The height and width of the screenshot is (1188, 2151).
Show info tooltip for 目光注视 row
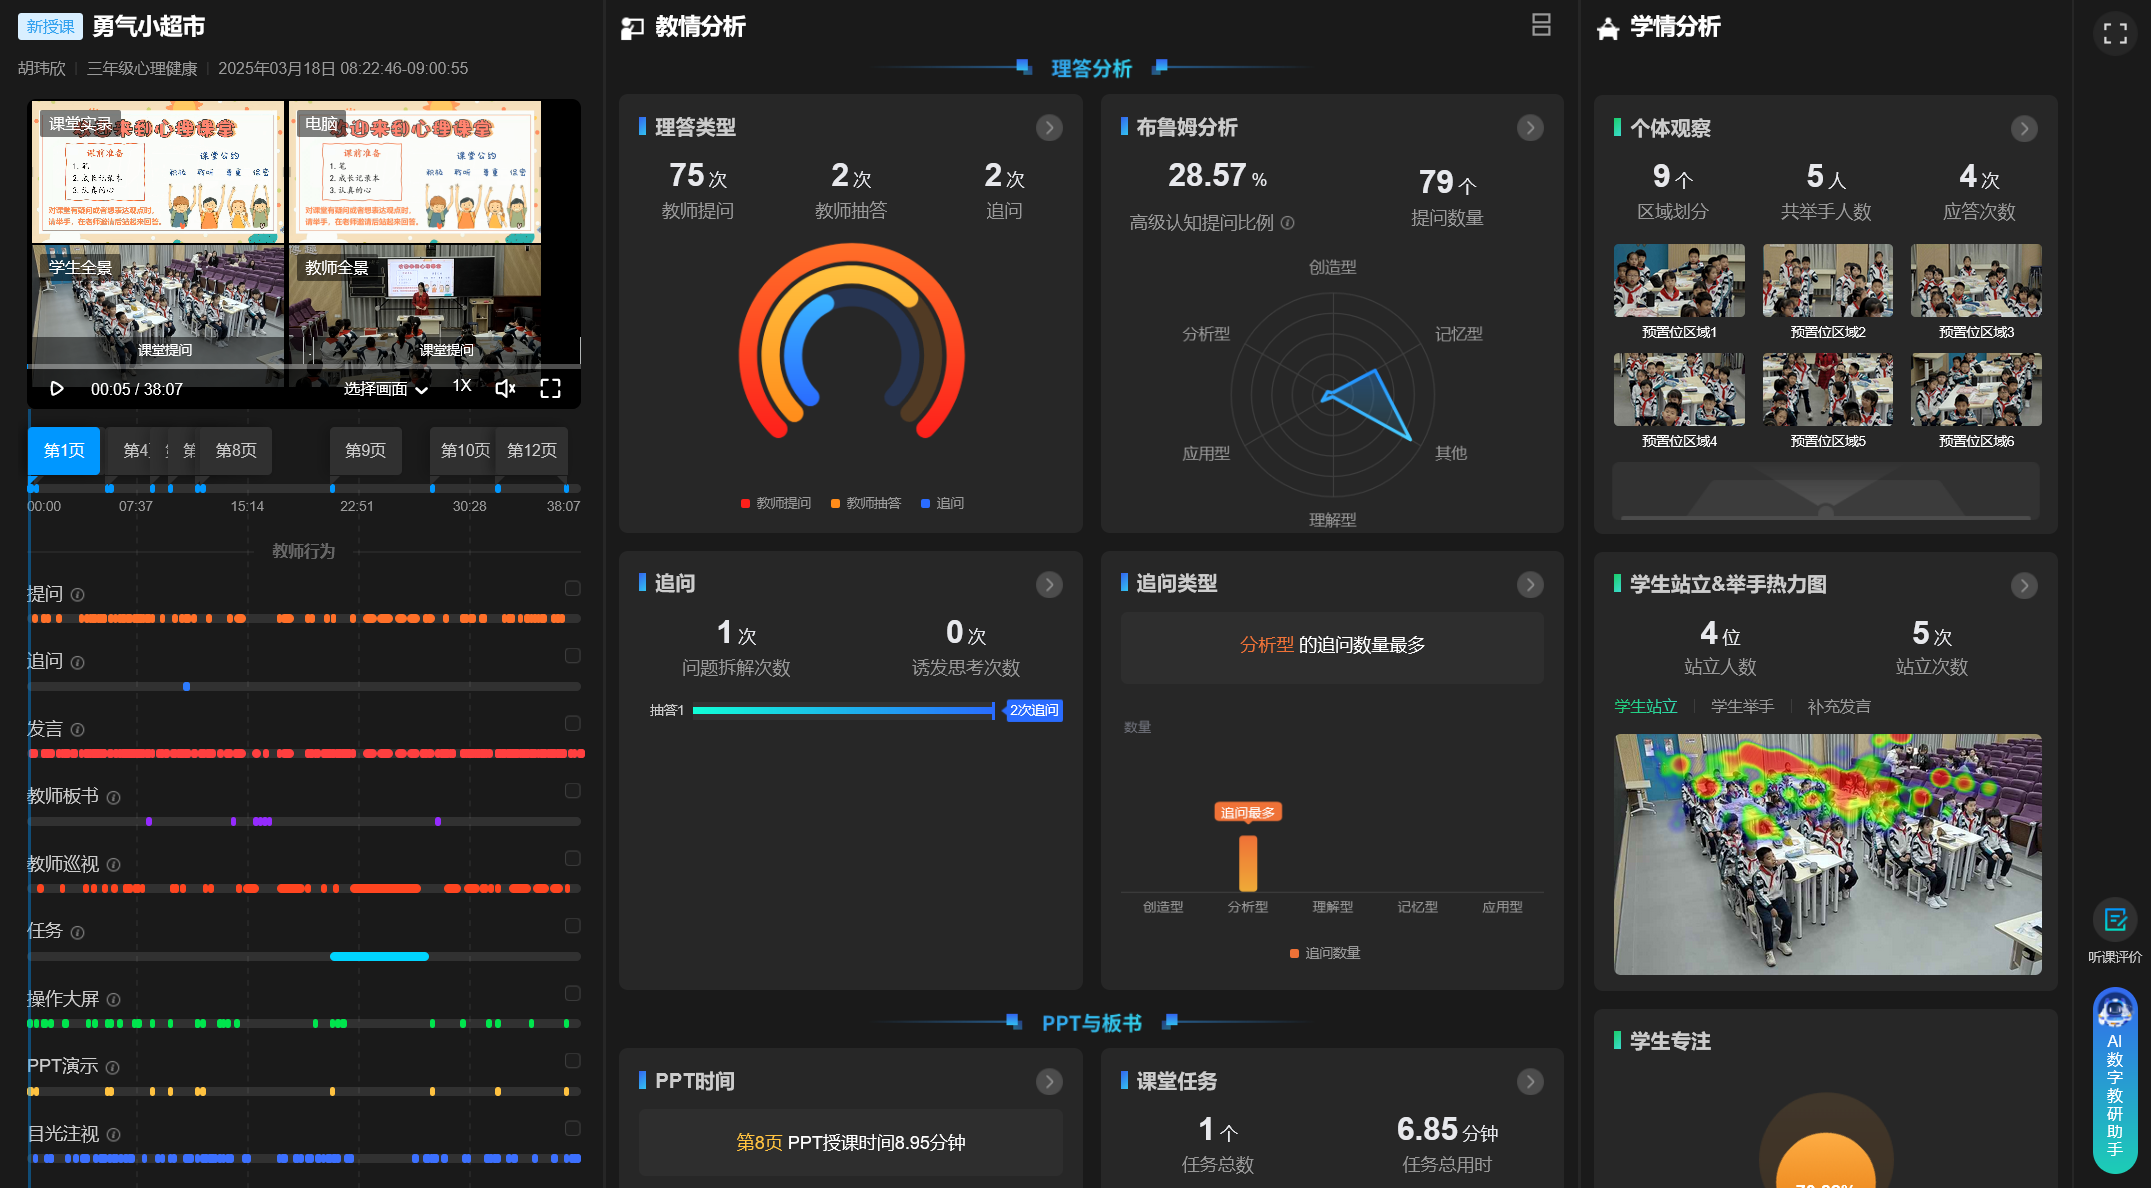pyautogui.click(x=113, y=1135)
